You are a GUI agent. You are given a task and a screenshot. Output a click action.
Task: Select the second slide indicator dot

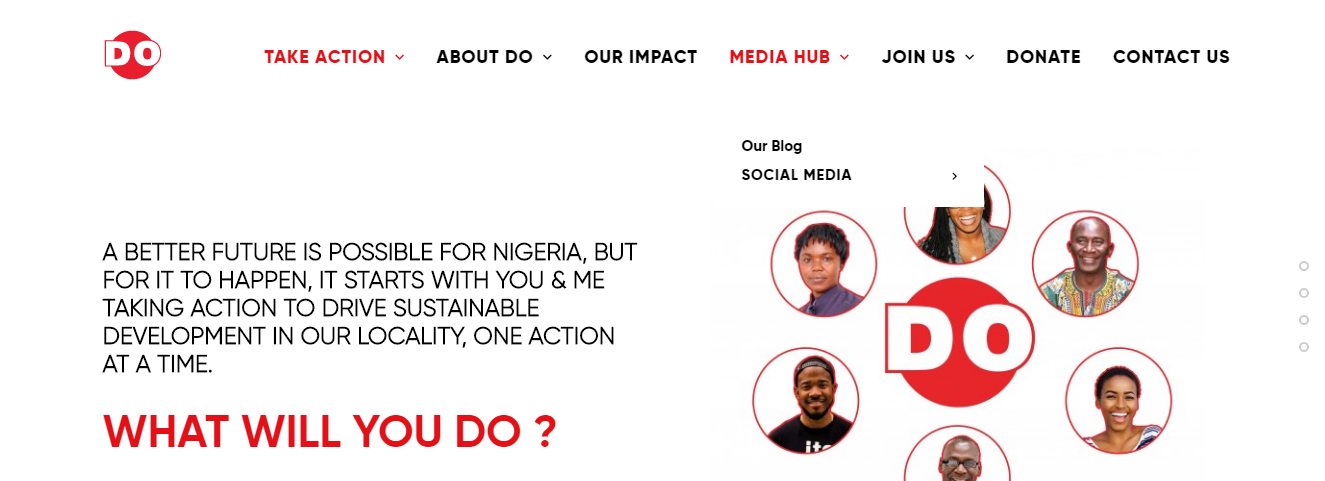(1304, 293)
